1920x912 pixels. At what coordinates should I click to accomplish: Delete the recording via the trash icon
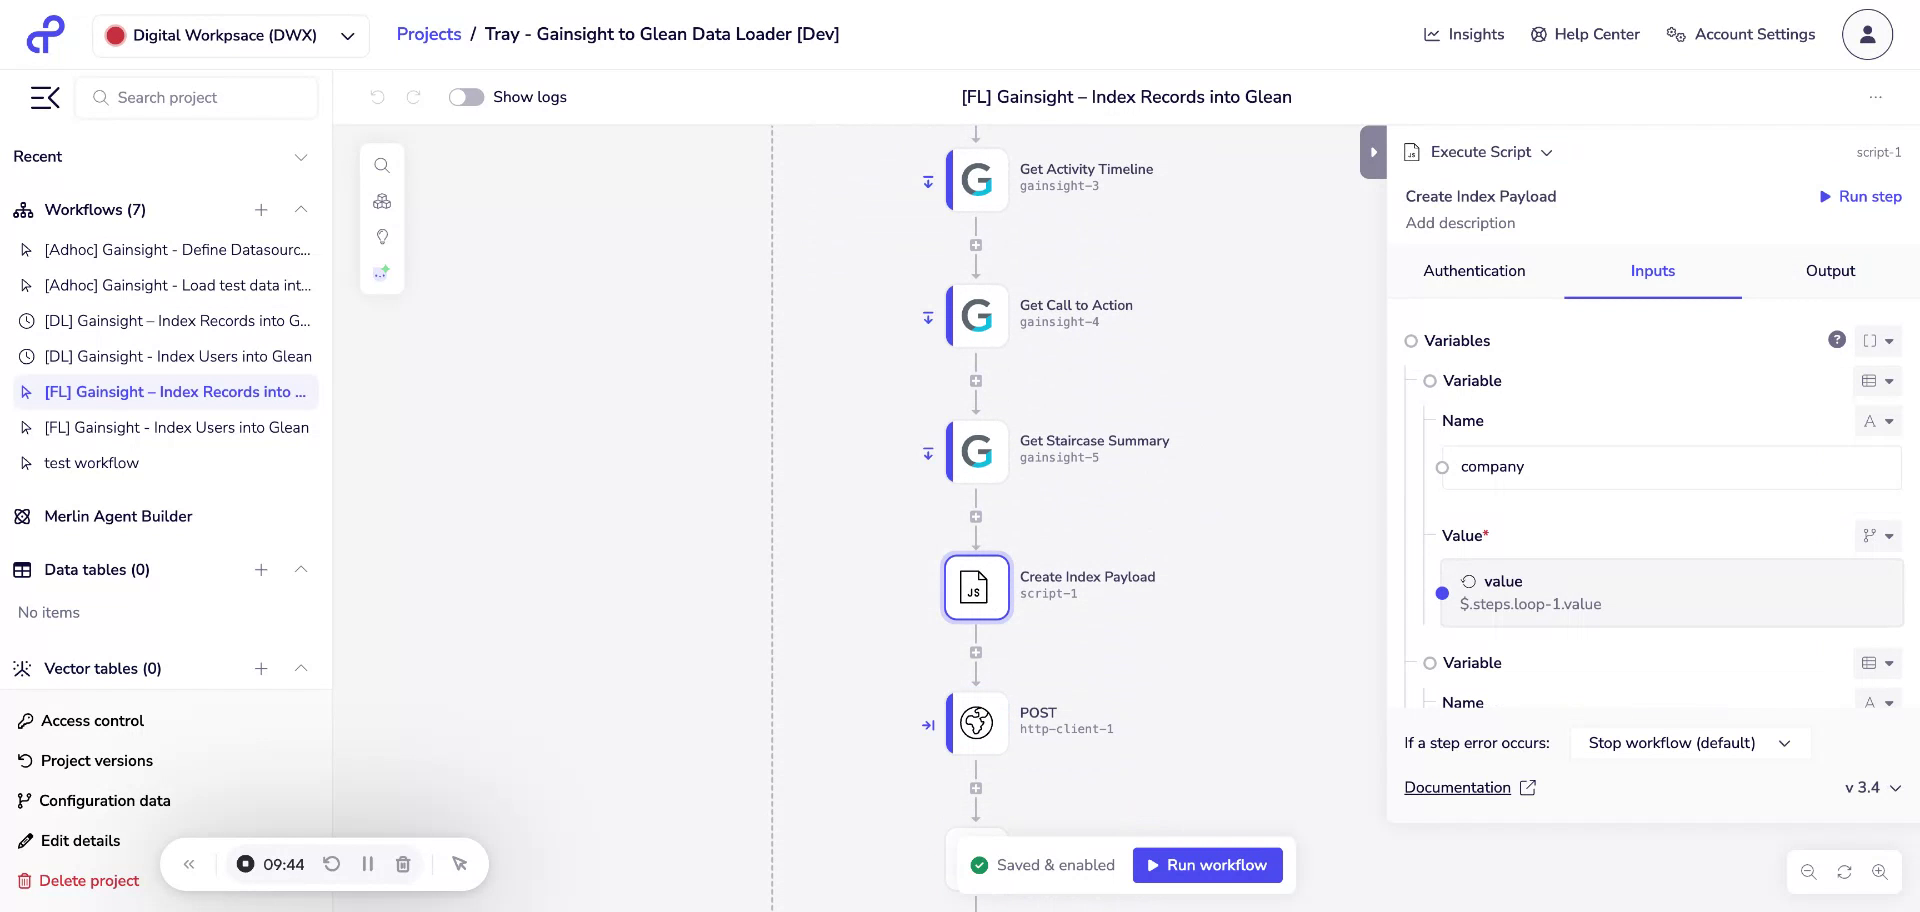point(403,864)
